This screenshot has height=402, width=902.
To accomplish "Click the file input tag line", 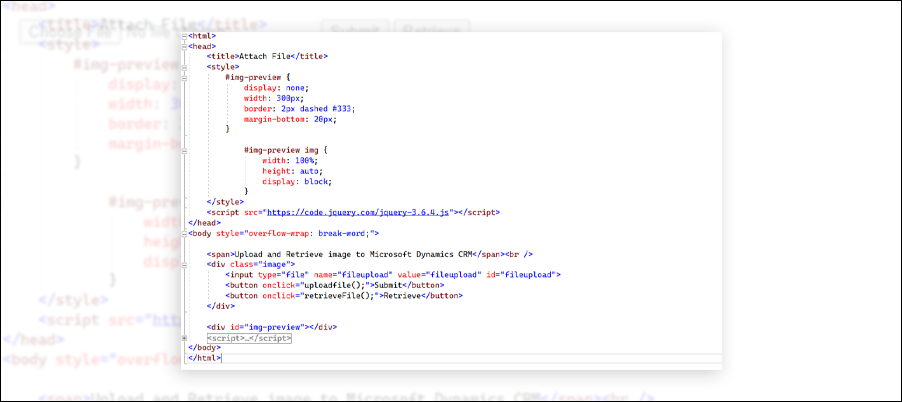I will pos(392,274).
